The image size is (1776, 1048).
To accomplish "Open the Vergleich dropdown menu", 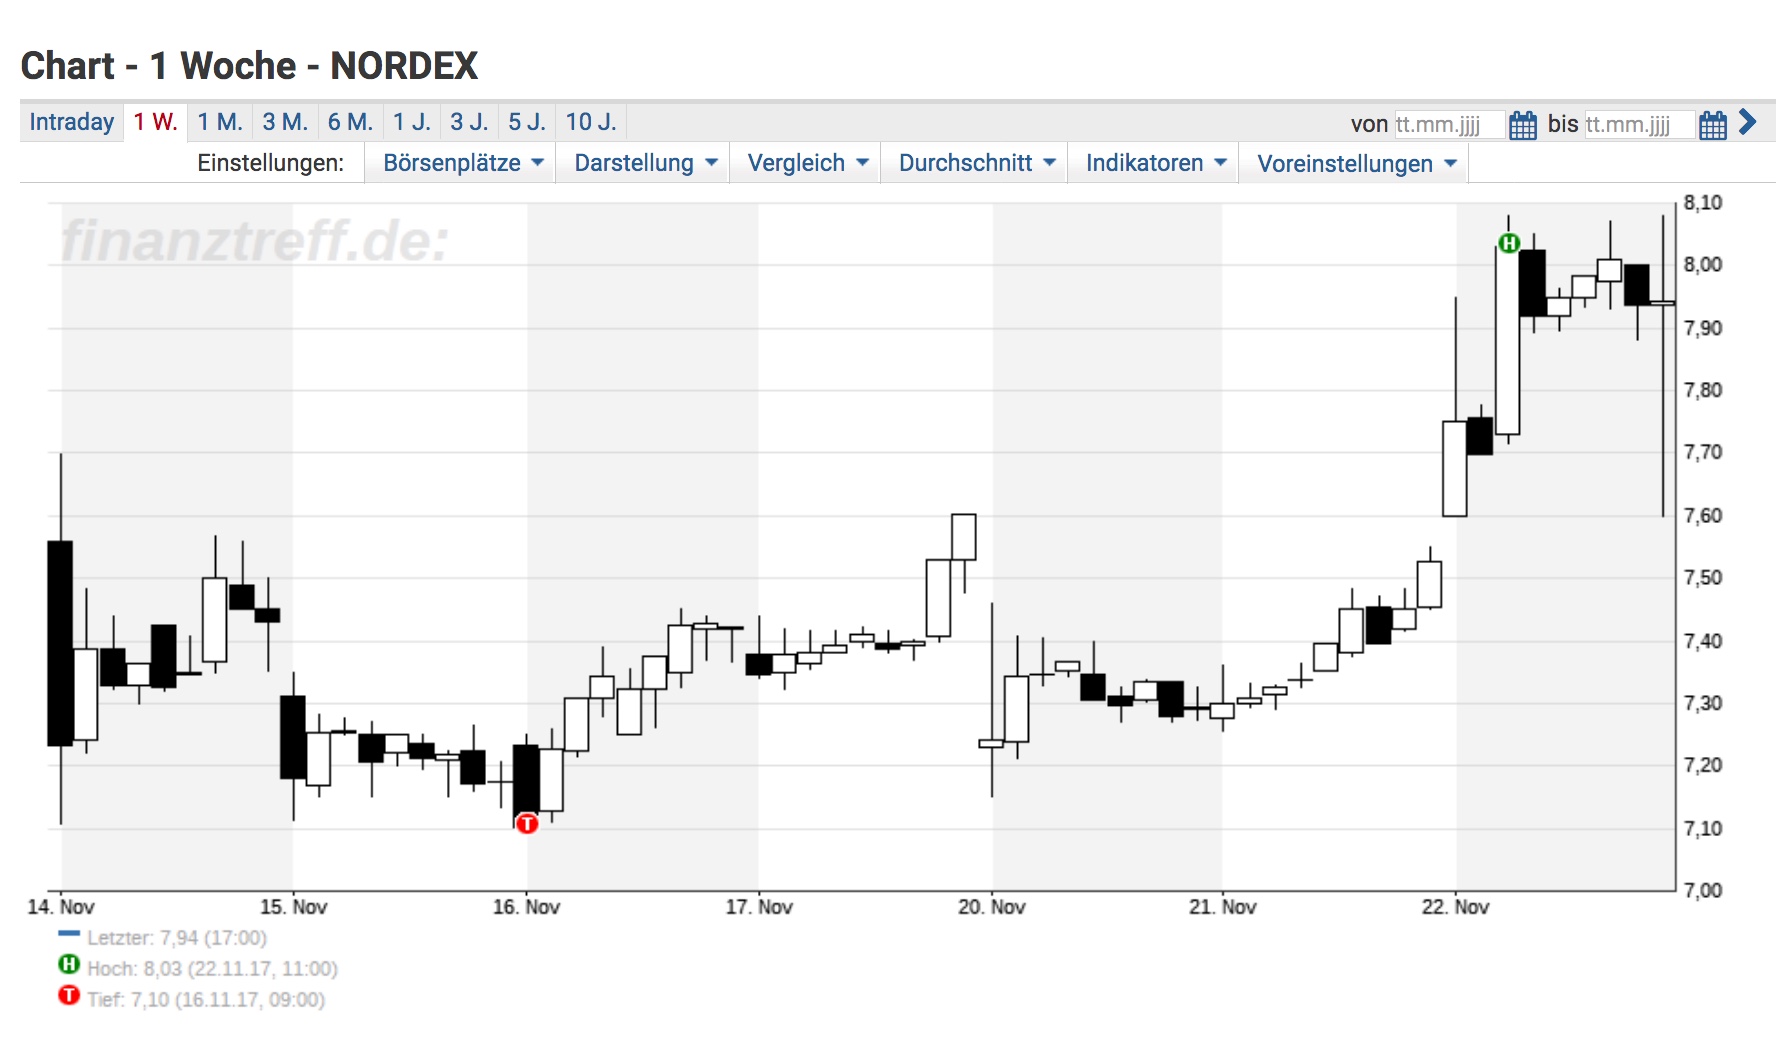I will [808, 163].
